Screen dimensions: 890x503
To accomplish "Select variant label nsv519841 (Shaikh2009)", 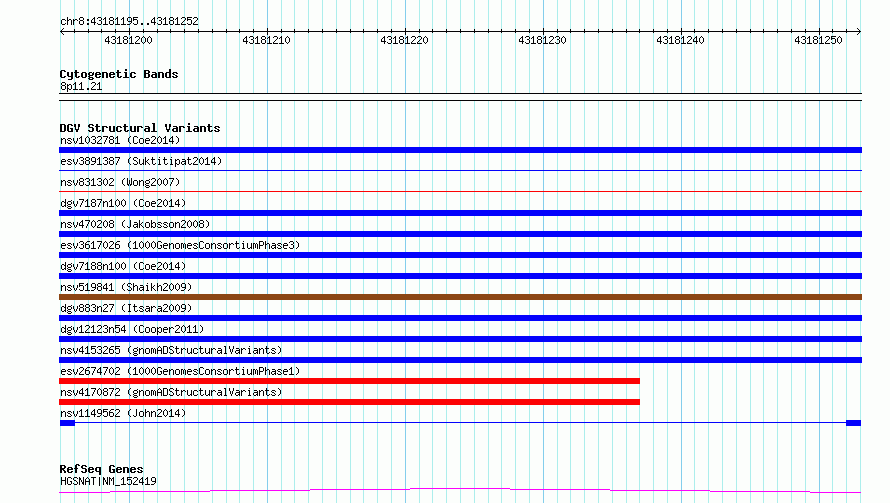I will 126,287.
